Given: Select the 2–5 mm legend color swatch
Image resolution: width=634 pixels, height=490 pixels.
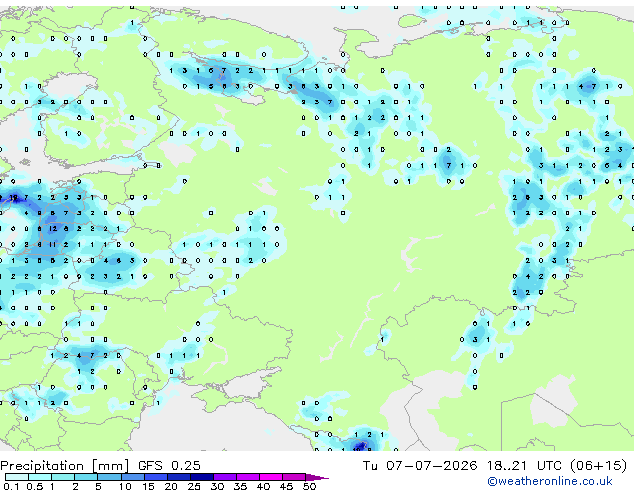Looking at the screenshot, I should [x=86, y=477].
